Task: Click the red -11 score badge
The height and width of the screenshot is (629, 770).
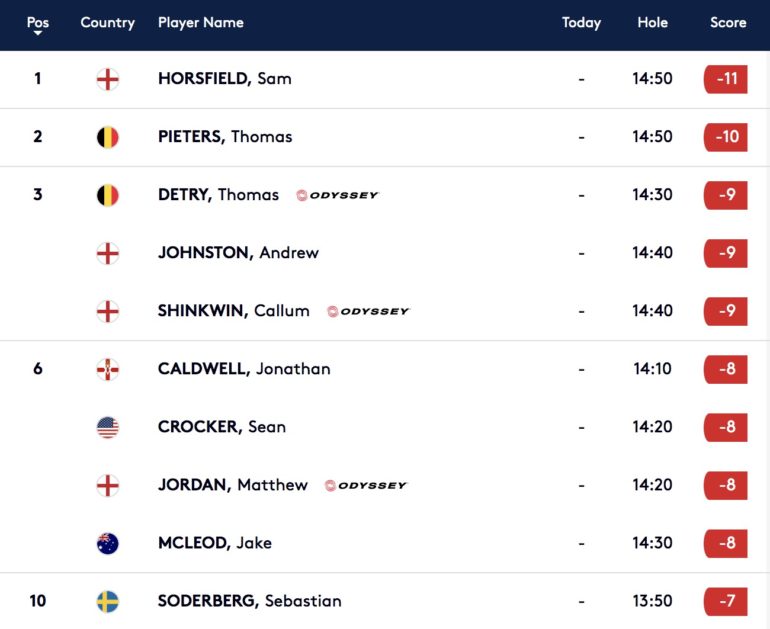Action: (x=726, y=79)
